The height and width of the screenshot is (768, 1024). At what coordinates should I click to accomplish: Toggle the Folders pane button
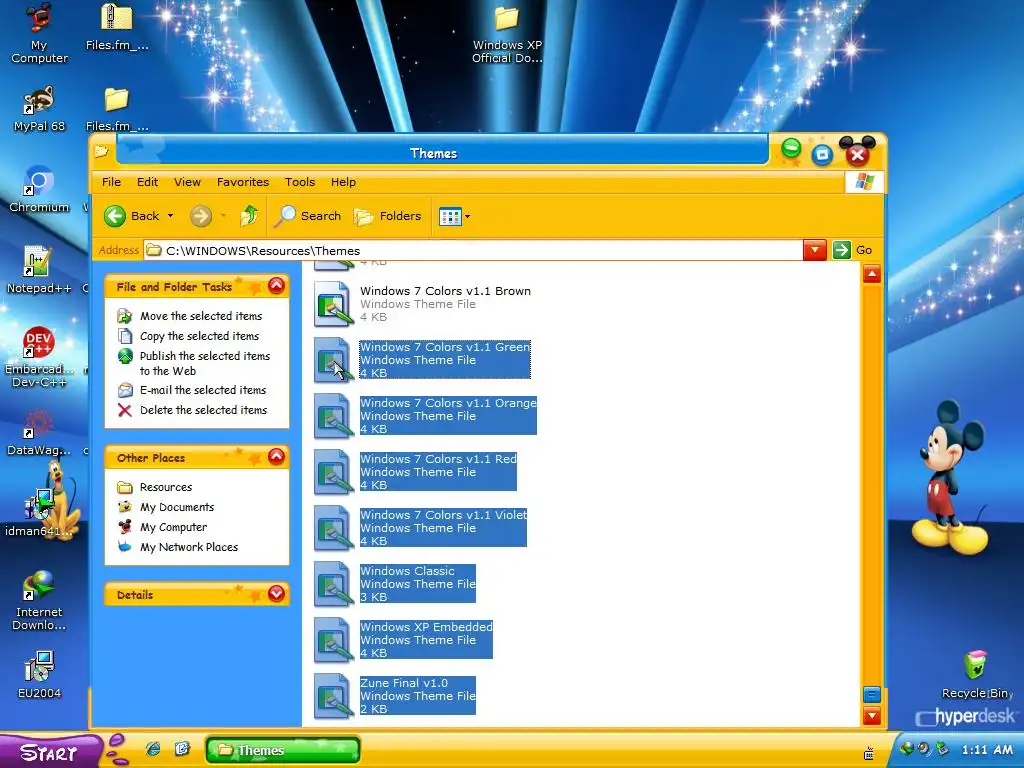388,216
